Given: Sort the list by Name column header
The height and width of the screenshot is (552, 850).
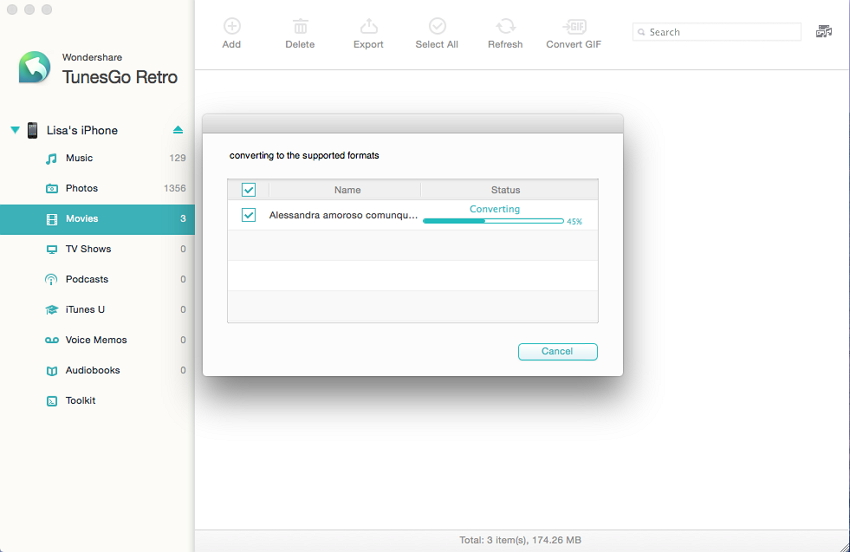Looking at the screenshot, I should point(347,190).
